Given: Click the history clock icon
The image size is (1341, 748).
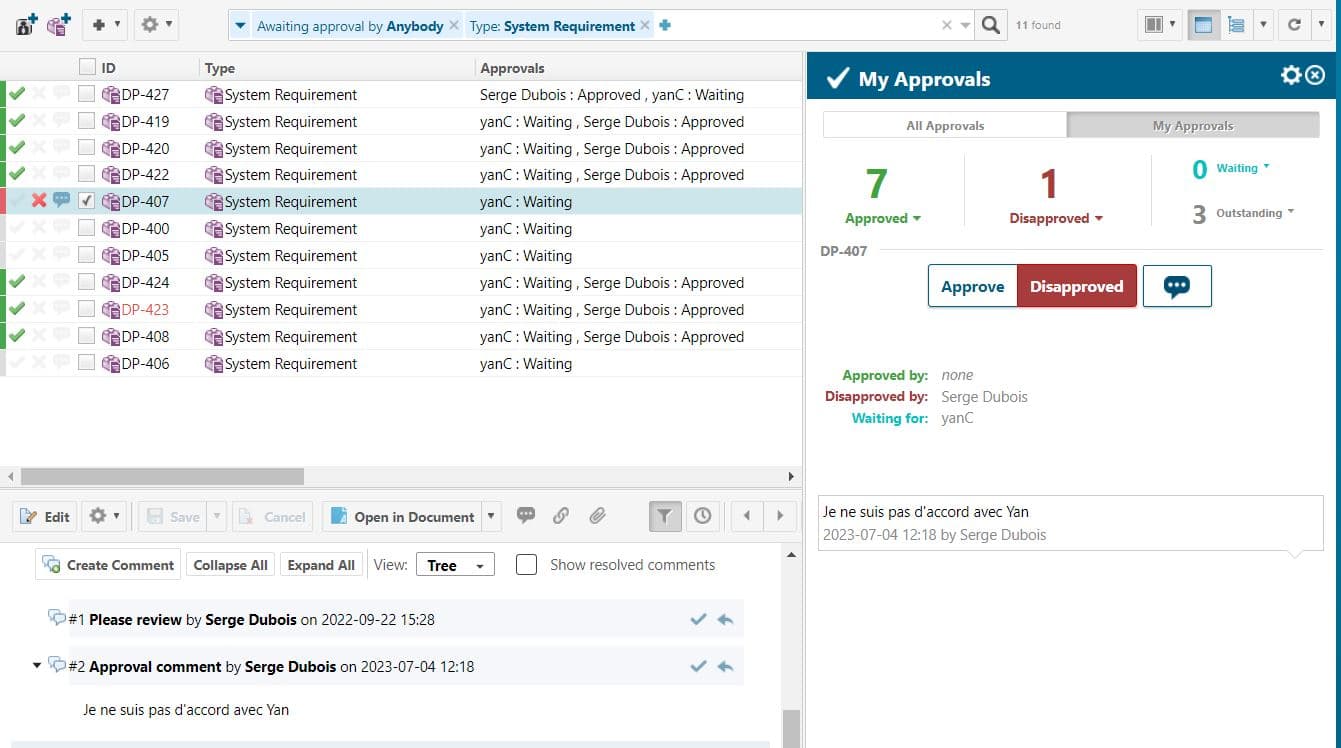Looking at the screenshot, I should (x=703, y=516).
